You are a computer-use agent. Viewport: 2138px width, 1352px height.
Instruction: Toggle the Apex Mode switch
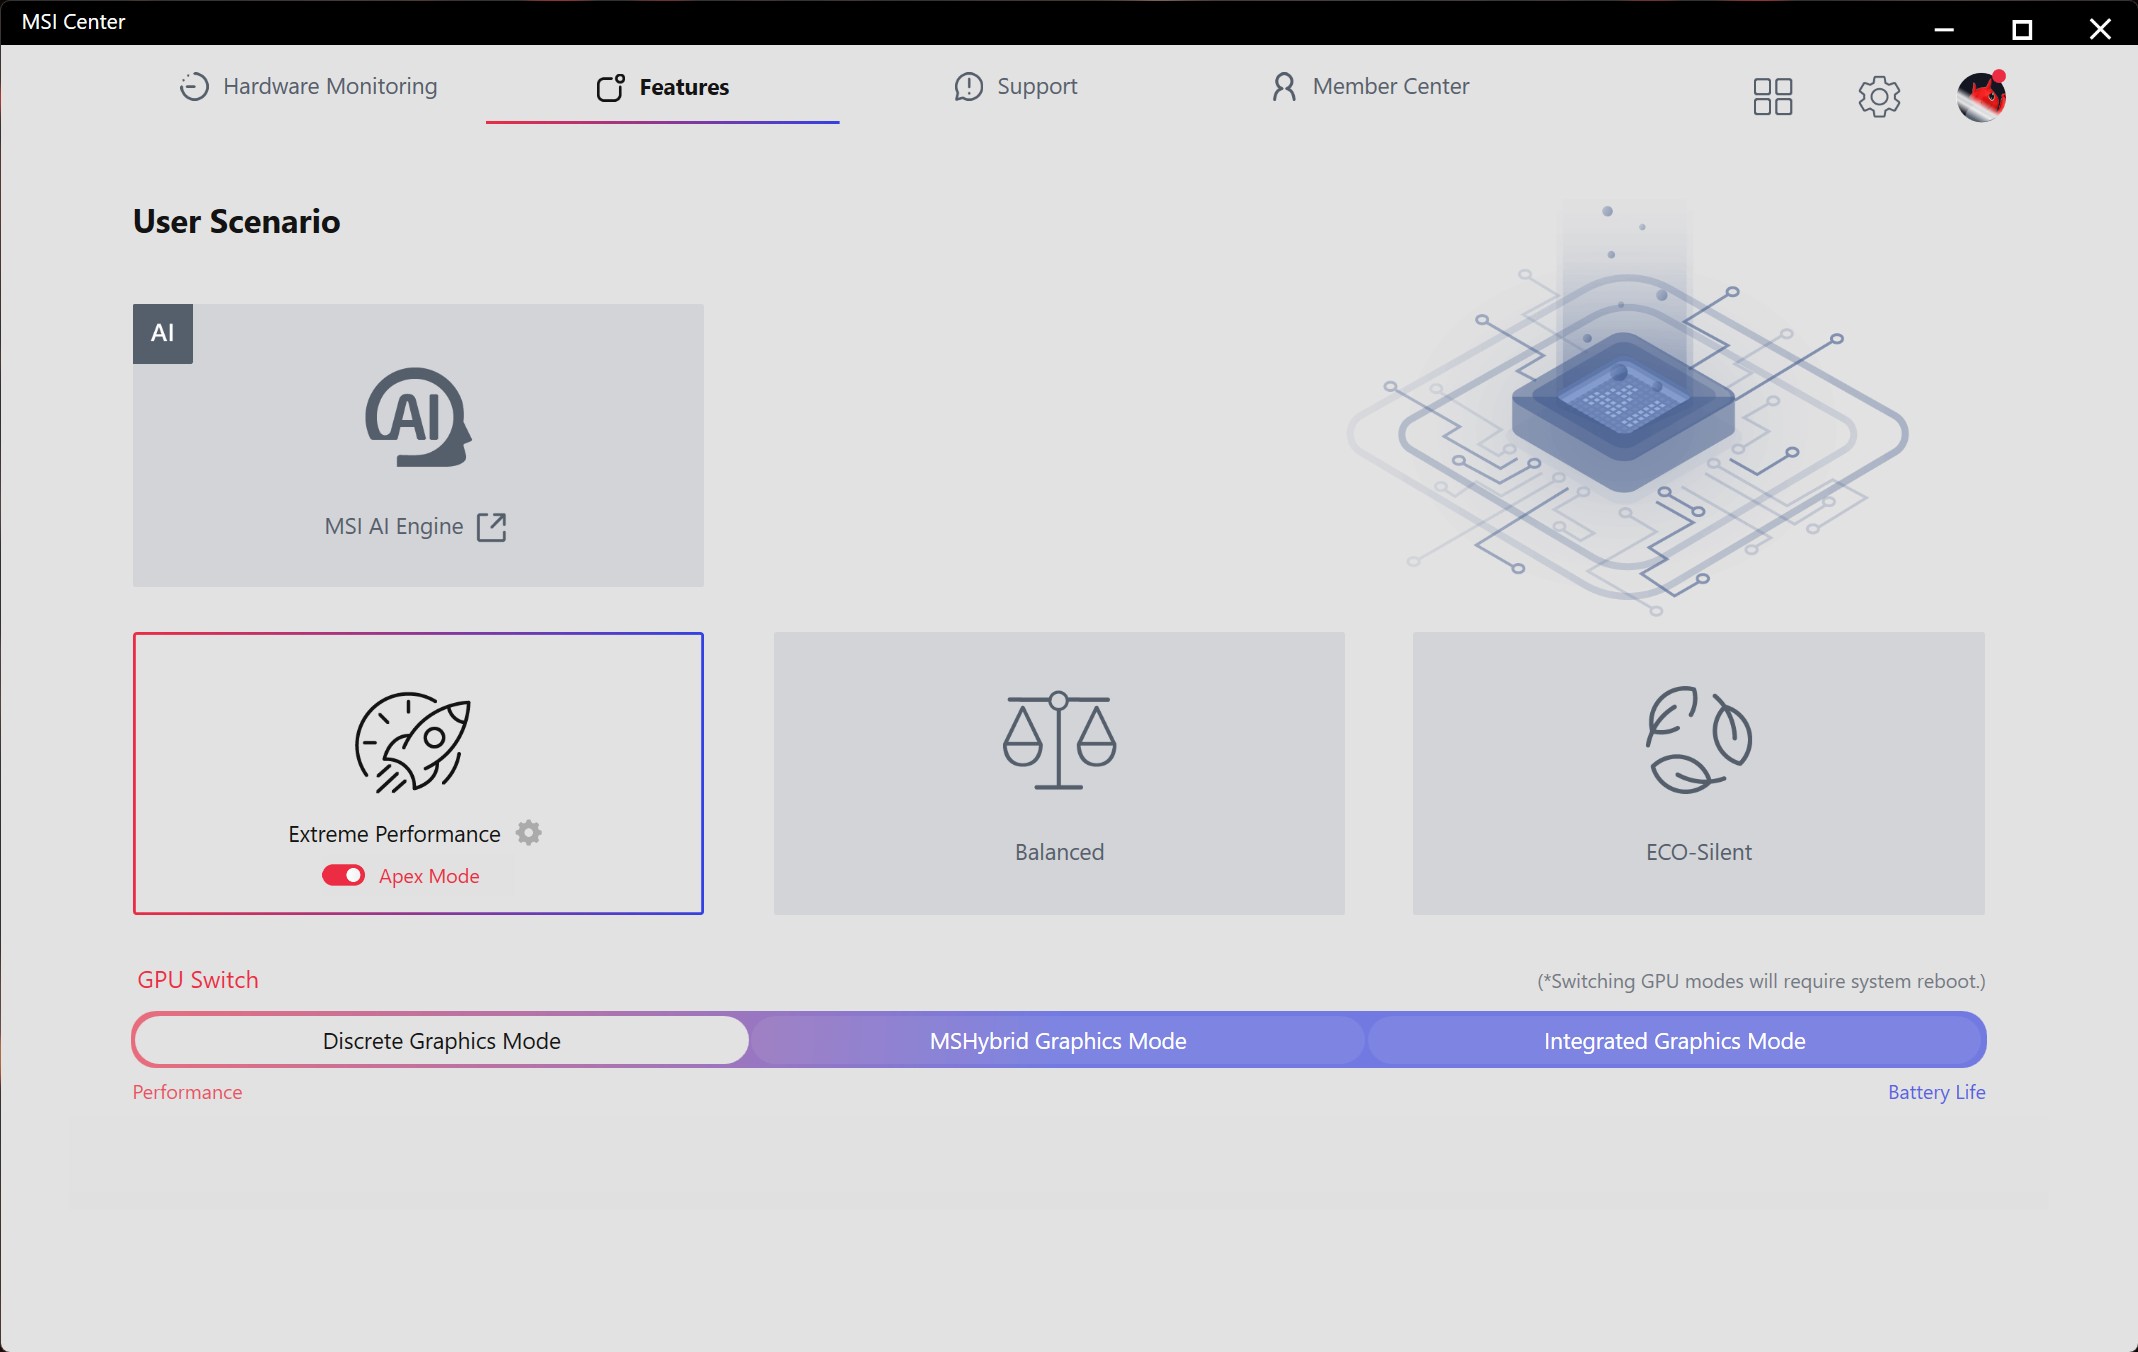click(x=343, y=876)
